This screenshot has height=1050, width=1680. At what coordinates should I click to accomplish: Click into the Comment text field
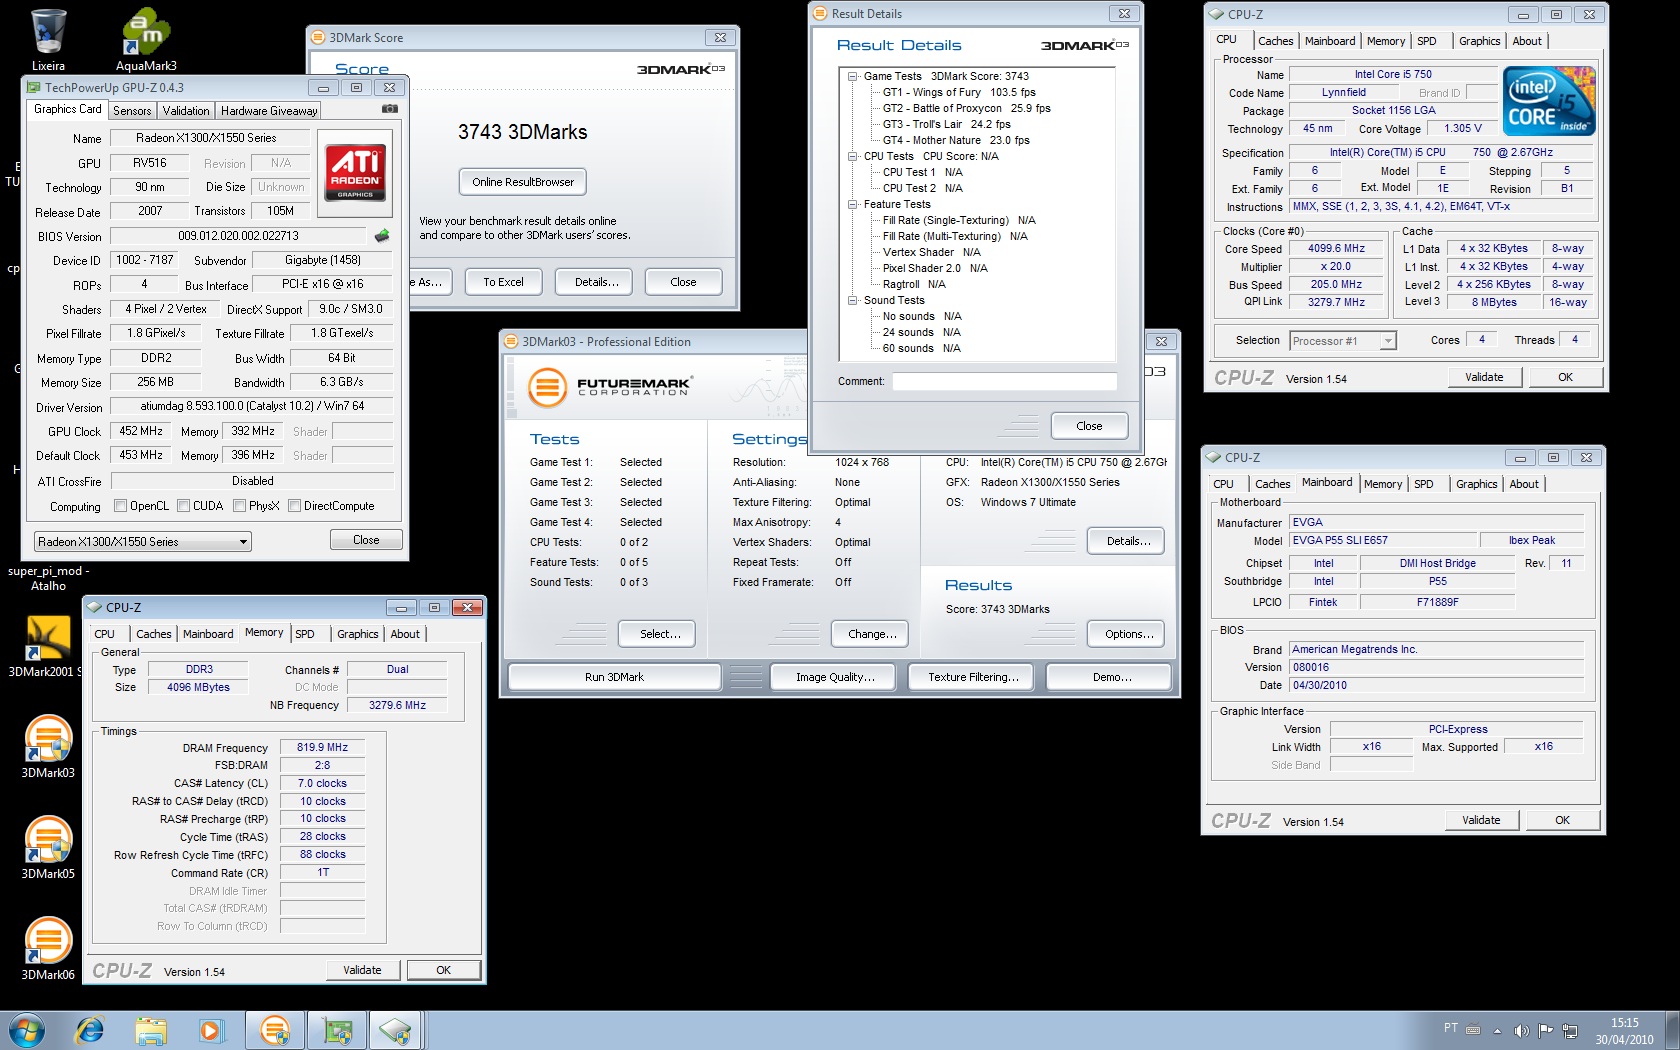click(x=1004, y=381)
